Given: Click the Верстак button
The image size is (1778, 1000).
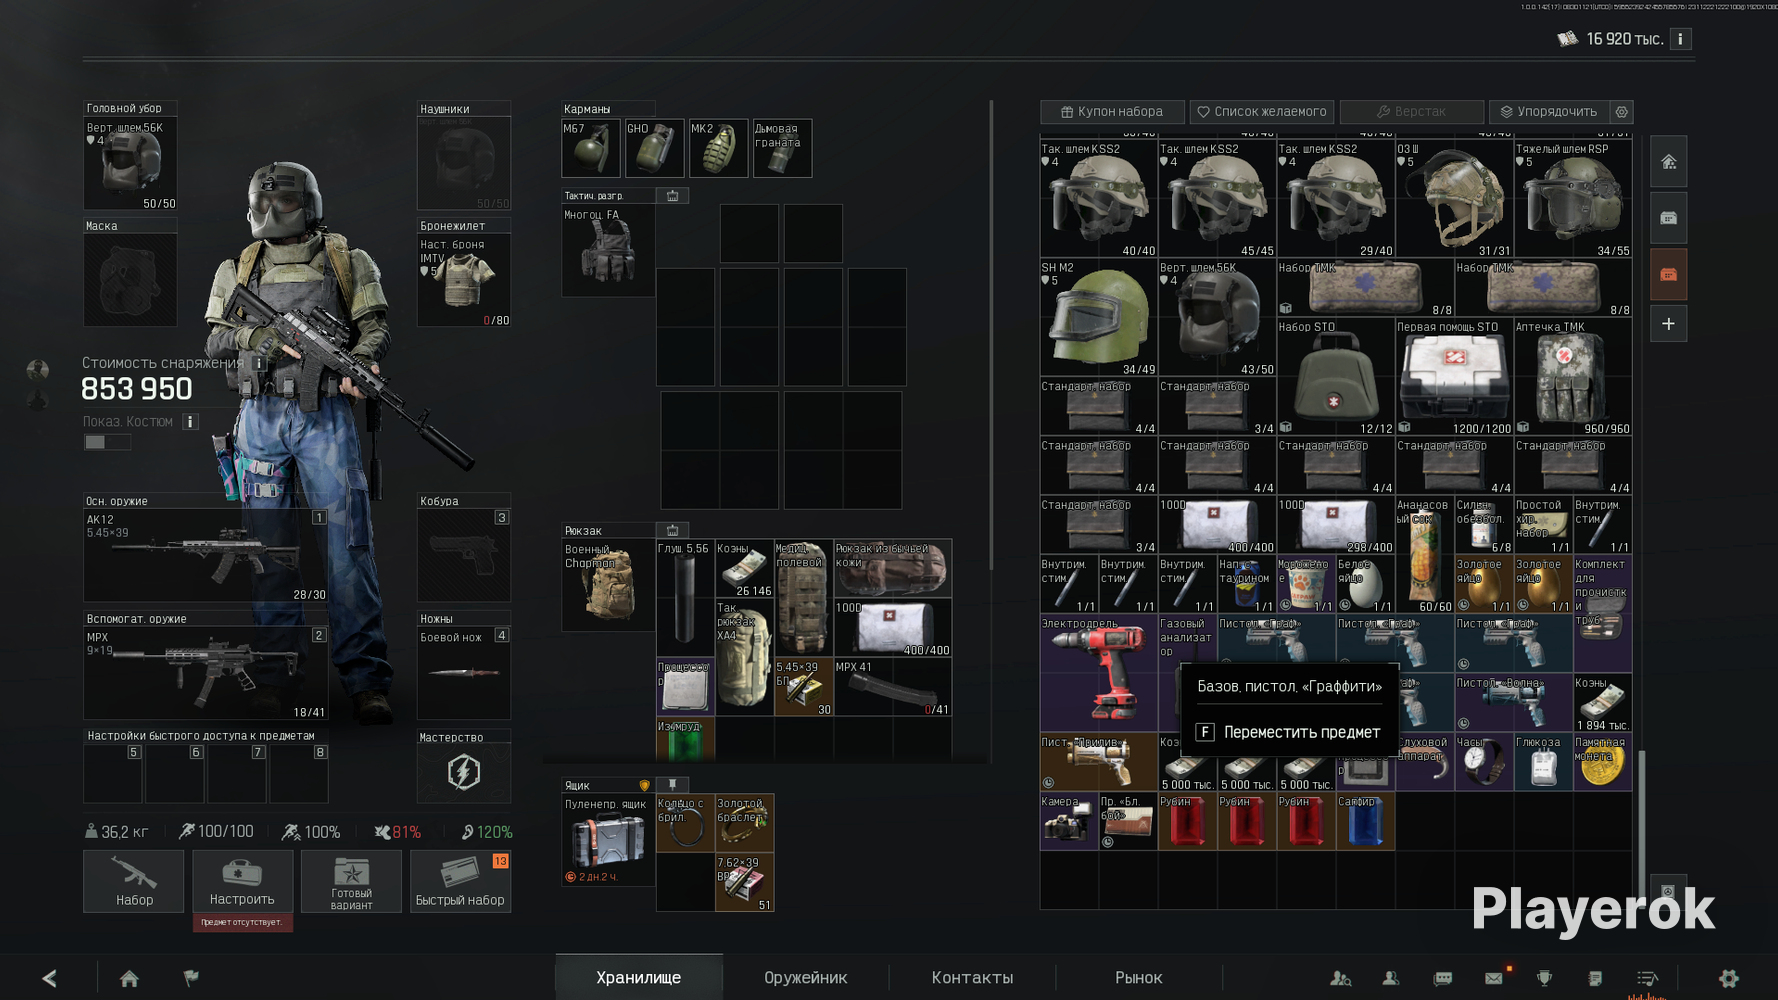Looking at the screenshot, I should 1411,112.
